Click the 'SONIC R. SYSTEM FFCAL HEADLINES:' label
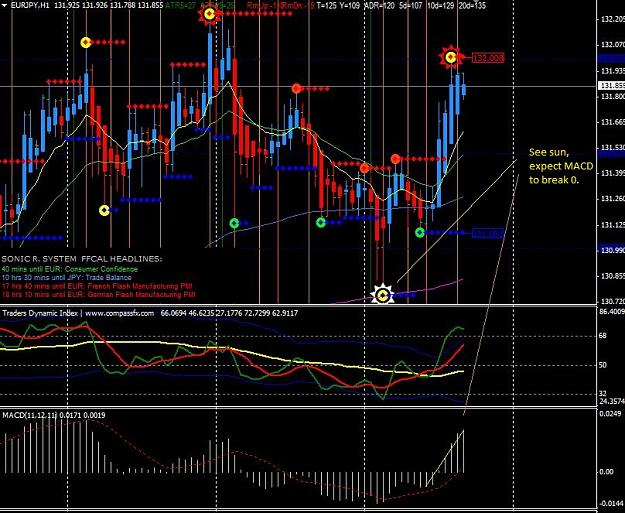This screenshot has width=625, height=513. point(82,259)
